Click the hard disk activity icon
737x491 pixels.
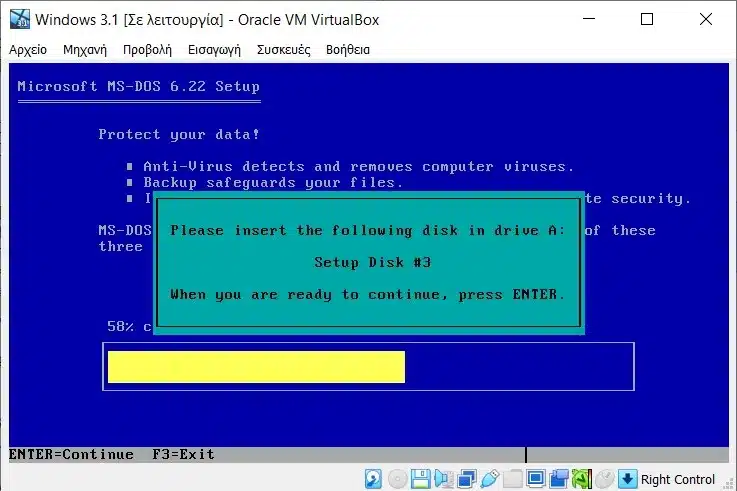(373, 479)
